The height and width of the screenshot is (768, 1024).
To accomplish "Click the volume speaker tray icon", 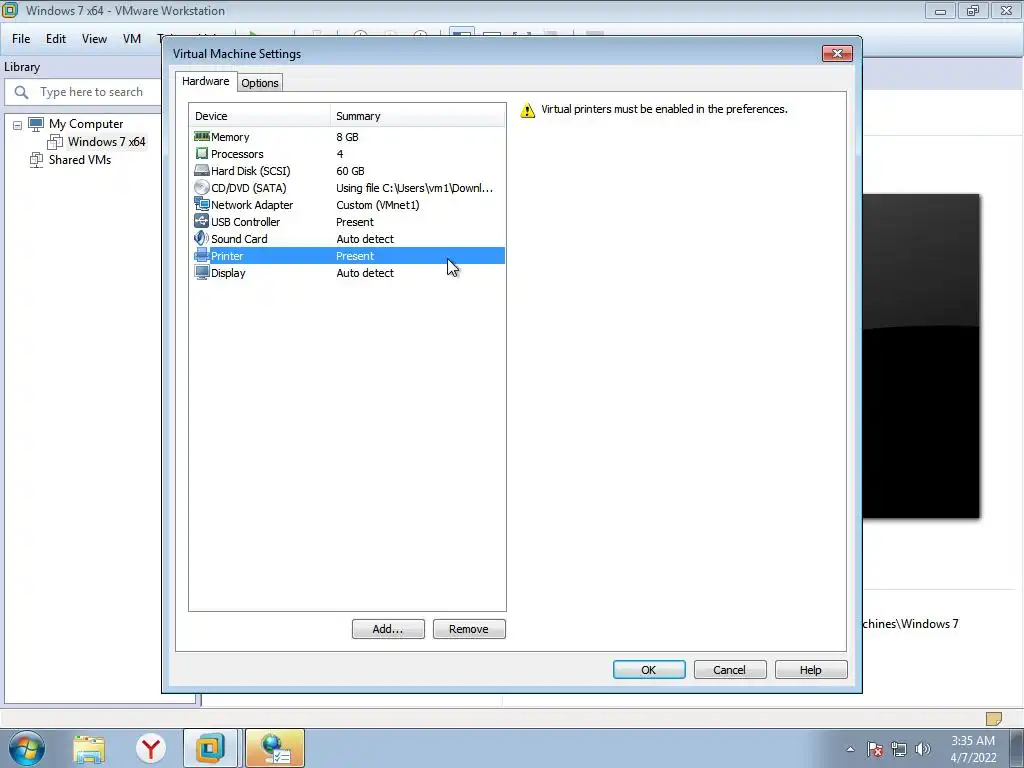I will (x=923, y=749).
